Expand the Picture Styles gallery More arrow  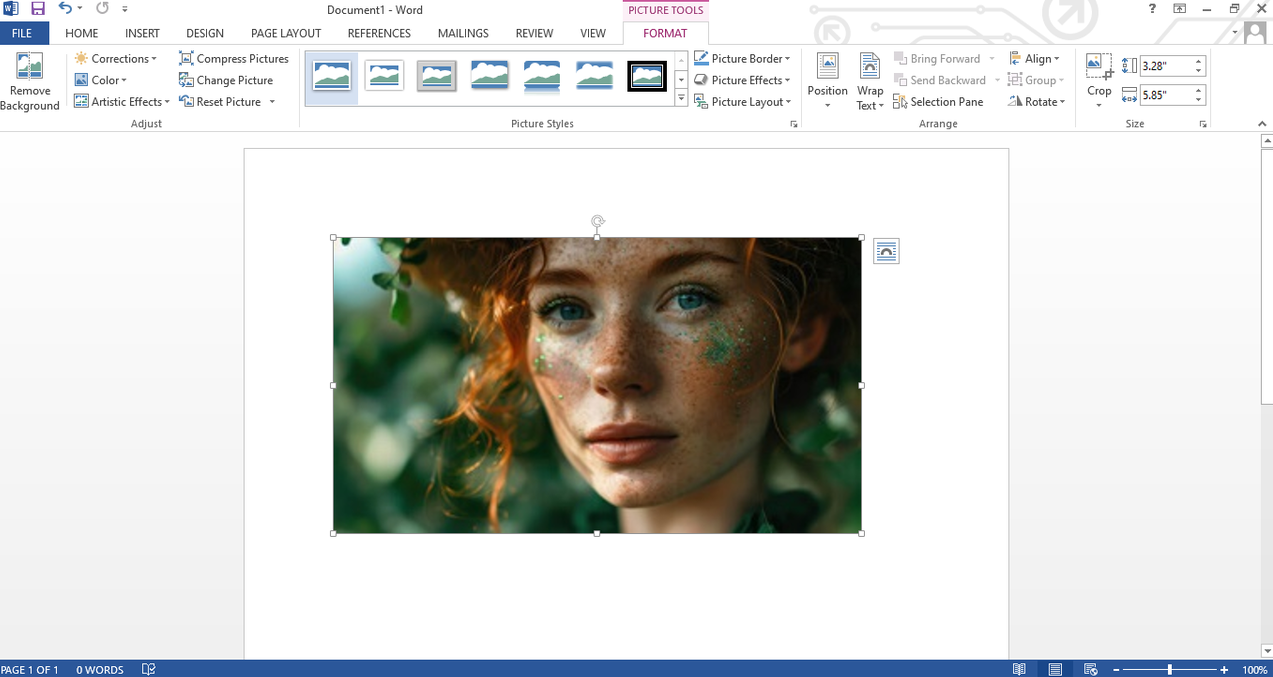tap(681, 98)
